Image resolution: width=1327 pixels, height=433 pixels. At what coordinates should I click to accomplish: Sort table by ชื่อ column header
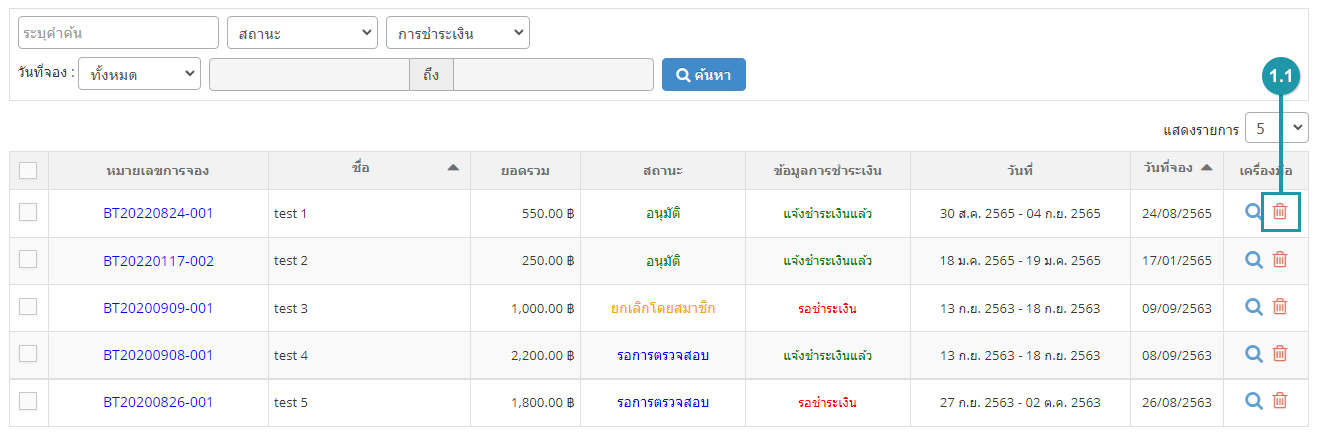pyautogui.click(x=362, y=168)
